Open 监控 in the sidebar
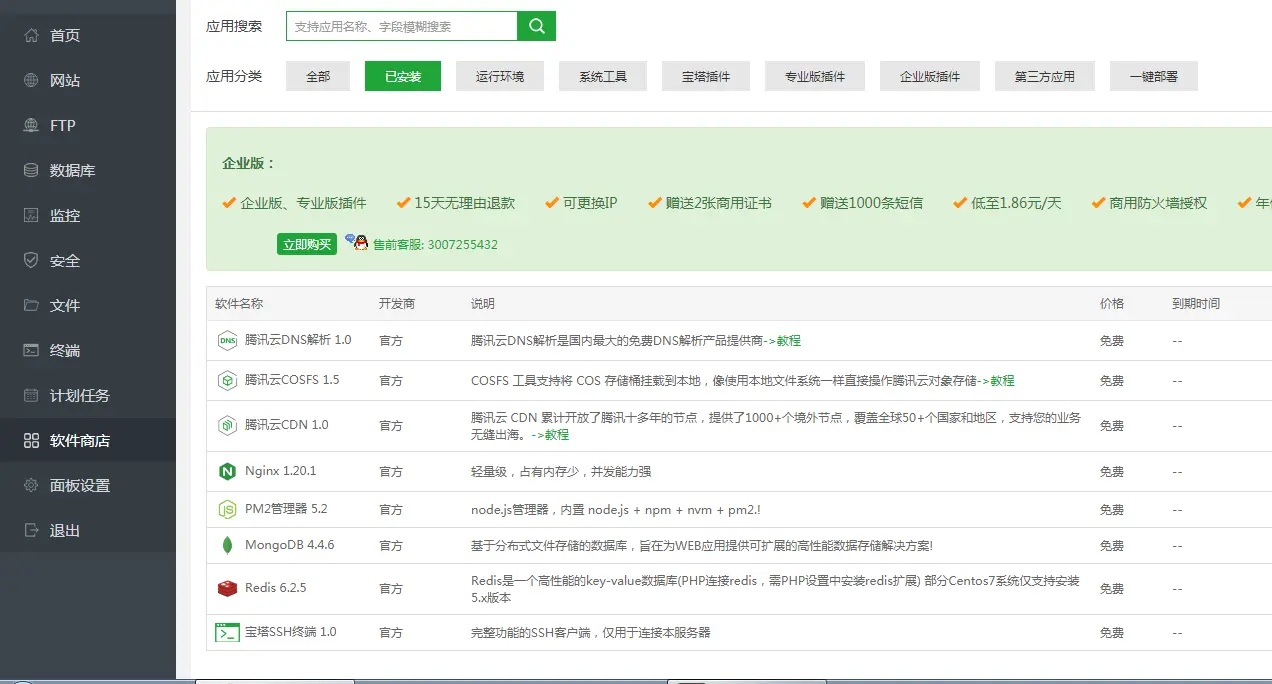 (x=88, y=215)
